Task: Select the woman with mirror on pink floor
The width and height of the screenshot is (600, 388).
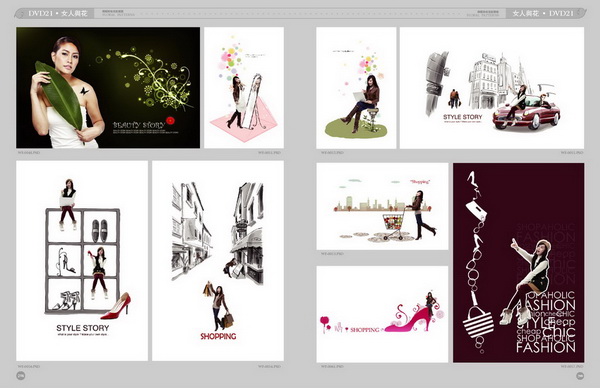Action: [x=244, y=88]
